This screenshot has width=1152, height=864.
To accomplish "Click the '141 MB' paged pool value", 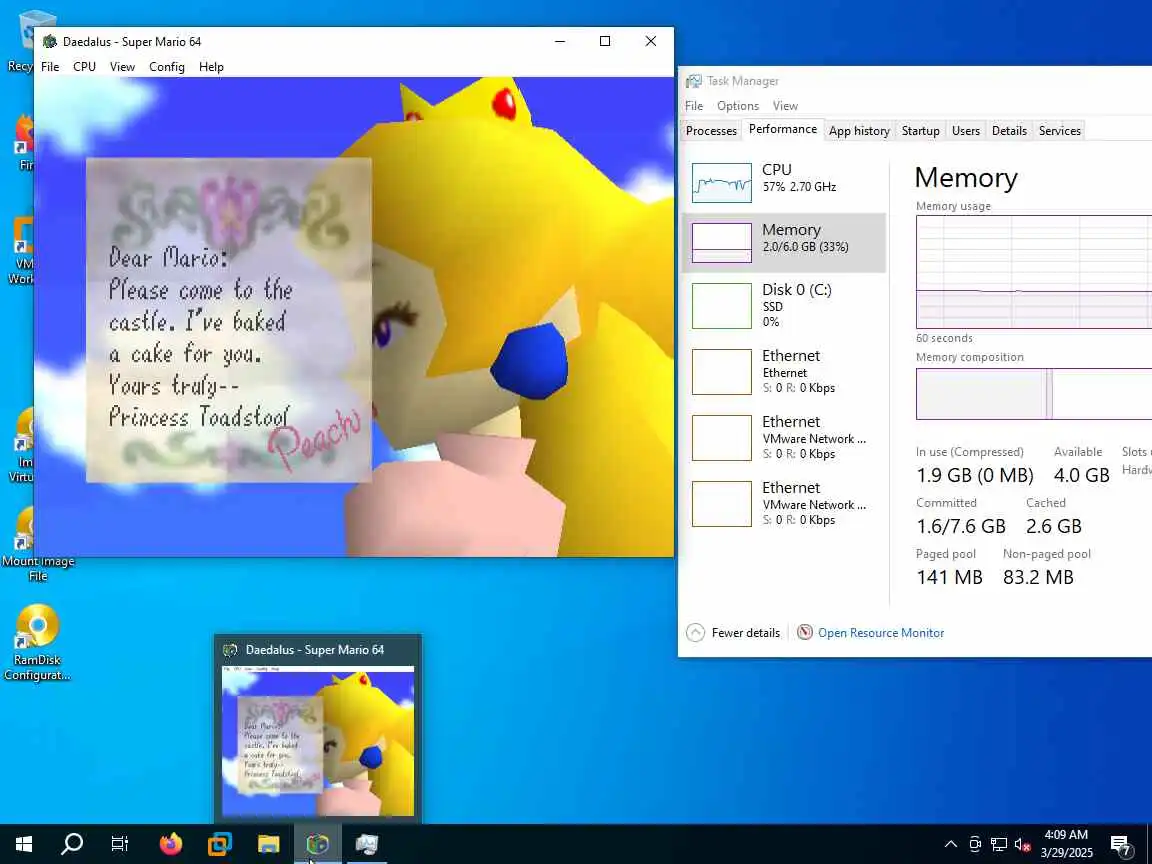I will 949,577.
